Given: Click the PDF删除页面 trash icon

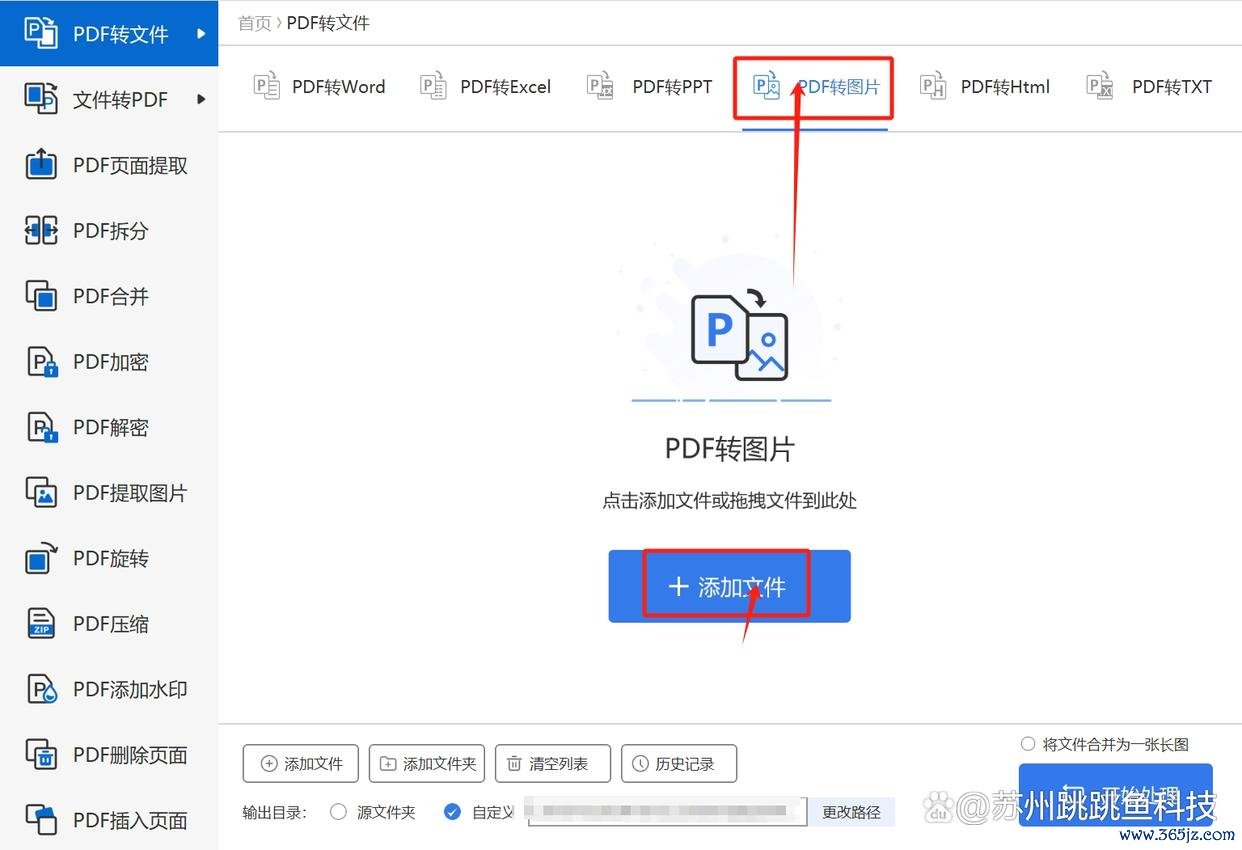Looking at the screenshot, I should click(x=40, y=755).
